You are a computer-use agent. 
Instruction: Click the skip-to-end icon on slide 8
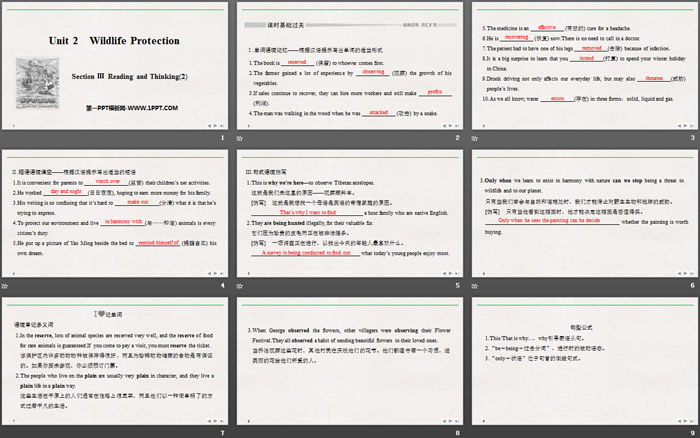pos(457,421)
